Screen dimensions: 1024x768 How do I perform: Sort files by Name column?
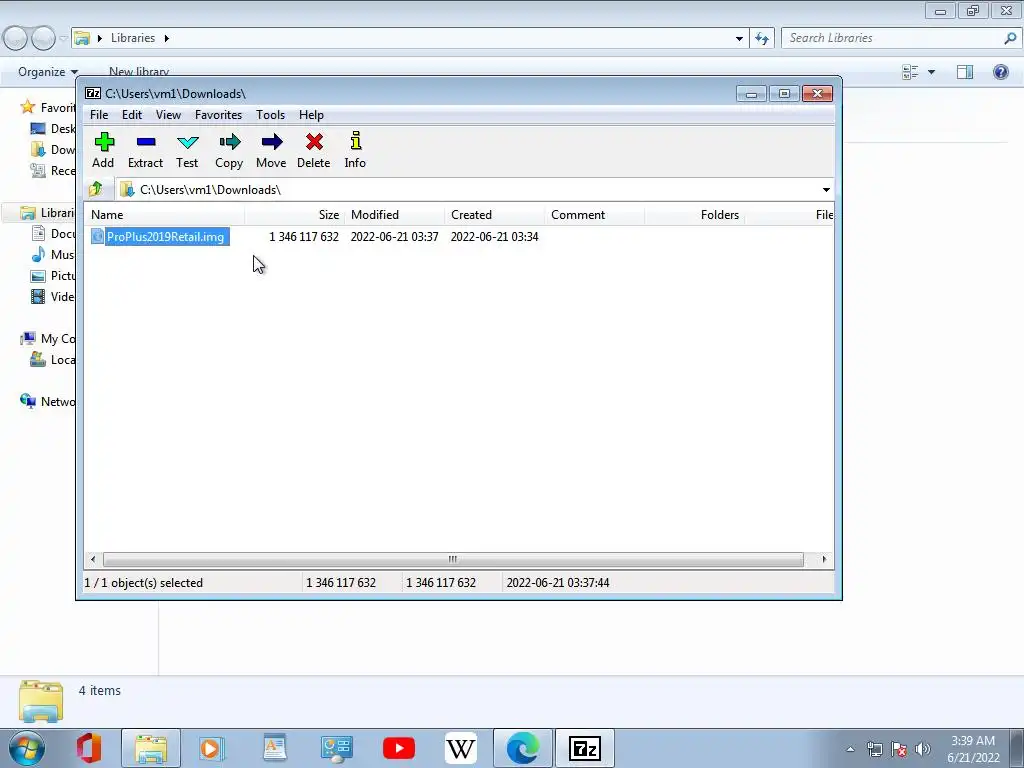[164, 215]
